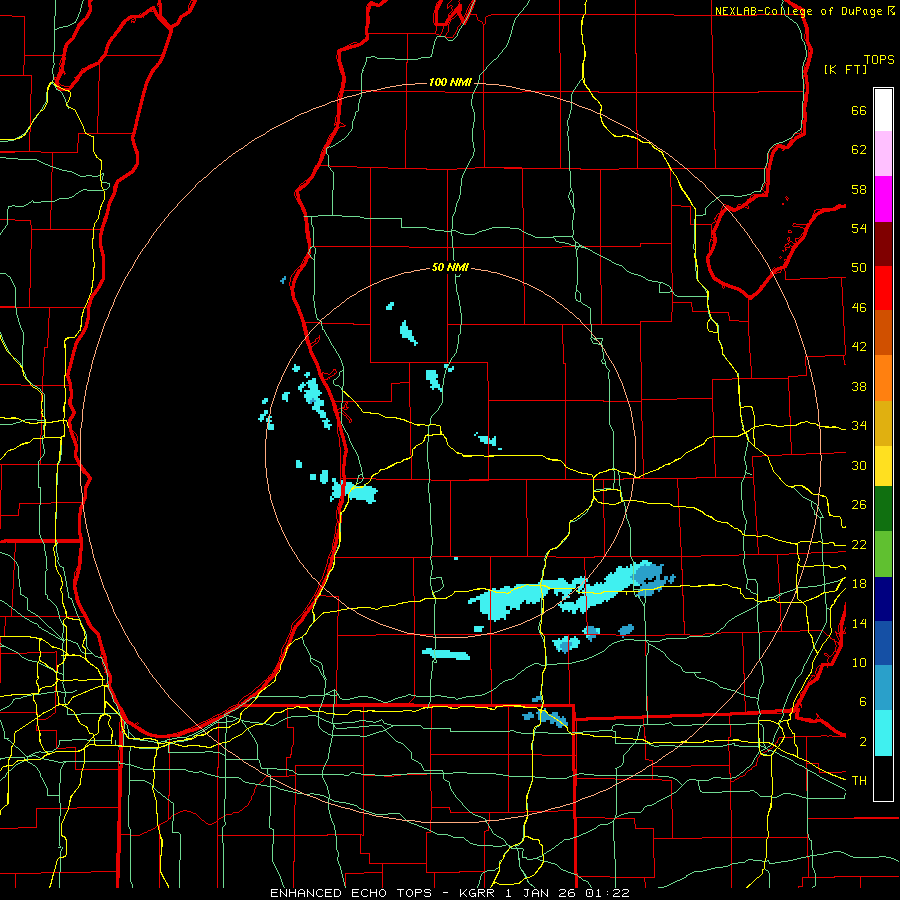The height and width of the screenshot is (900, 900).
Task: Click the 6 value on the legend
Action: pos(863,702)
